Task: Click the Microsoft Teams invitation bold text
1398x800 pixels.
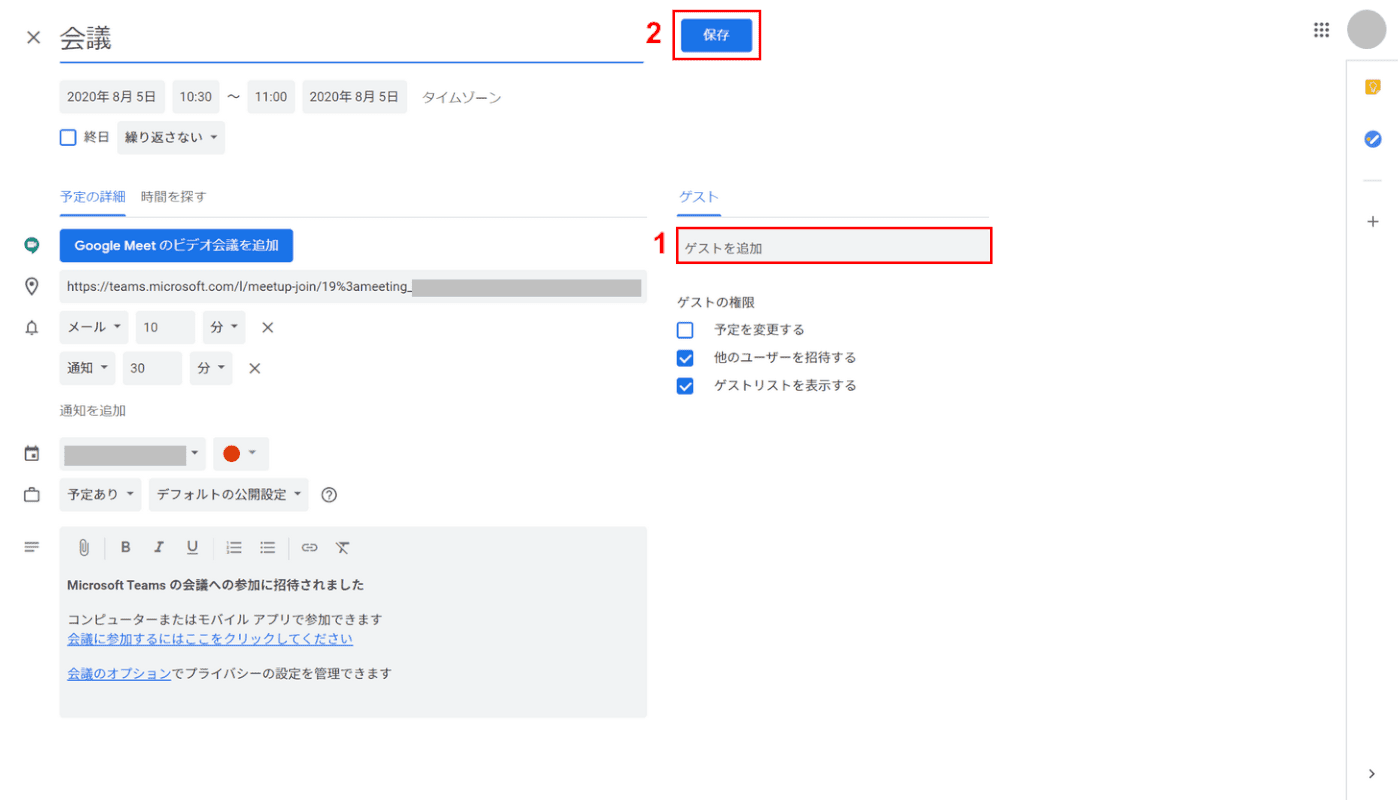Action: click(216, 585)
